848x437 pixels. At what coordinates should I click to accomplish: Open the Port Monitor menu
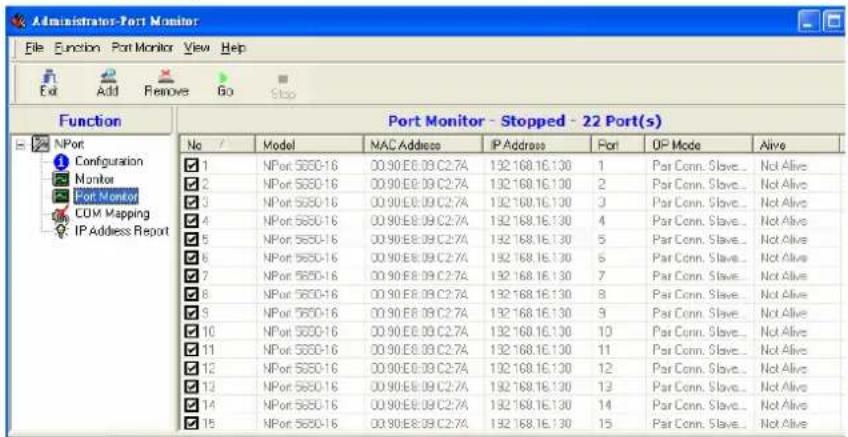point(142,48)
